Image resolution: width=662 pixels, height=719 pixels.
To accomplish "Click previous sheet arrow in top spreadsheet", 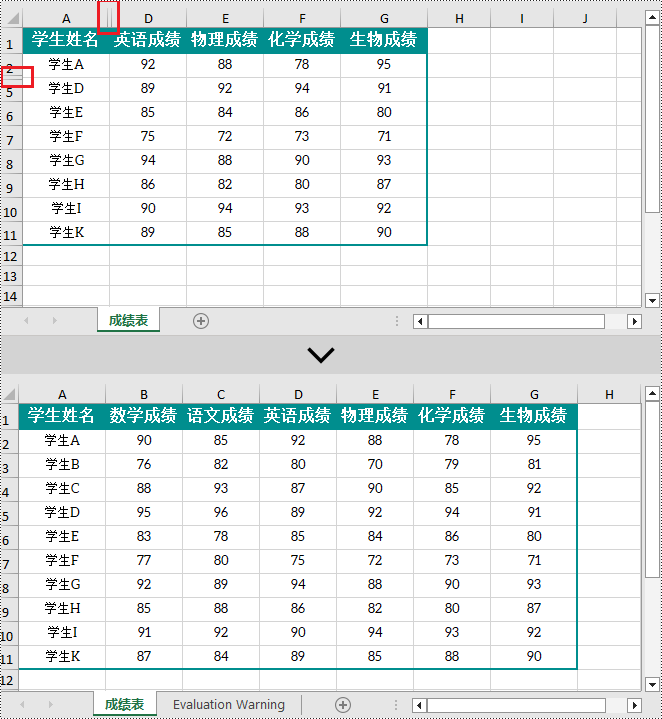I will 26,321.
